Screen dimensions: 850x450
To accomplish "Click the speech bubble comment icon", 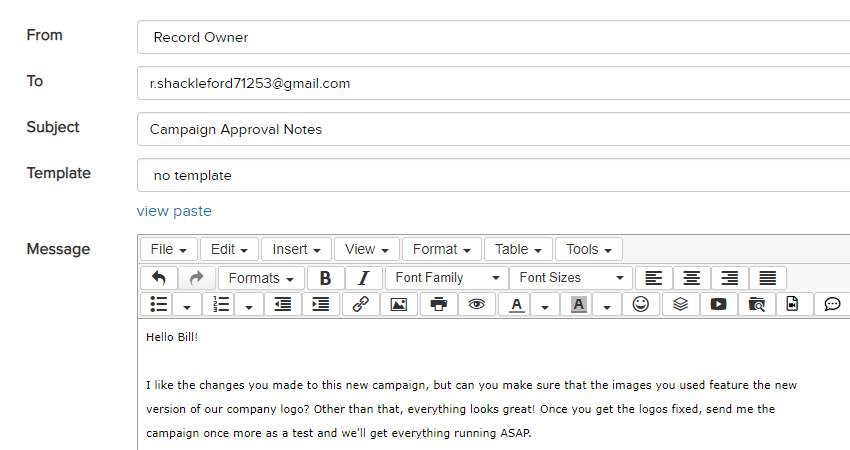I will (832, 304).
